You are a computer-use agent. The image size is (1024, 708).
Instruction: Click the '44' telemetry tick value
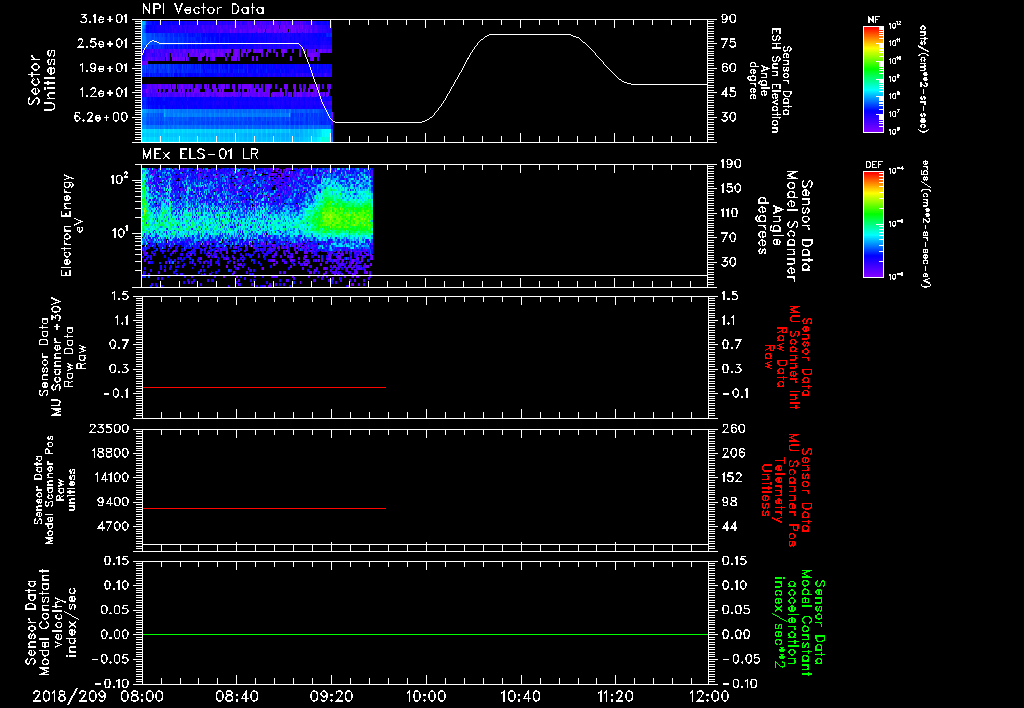pyautogui.click(x=729, y=526)
